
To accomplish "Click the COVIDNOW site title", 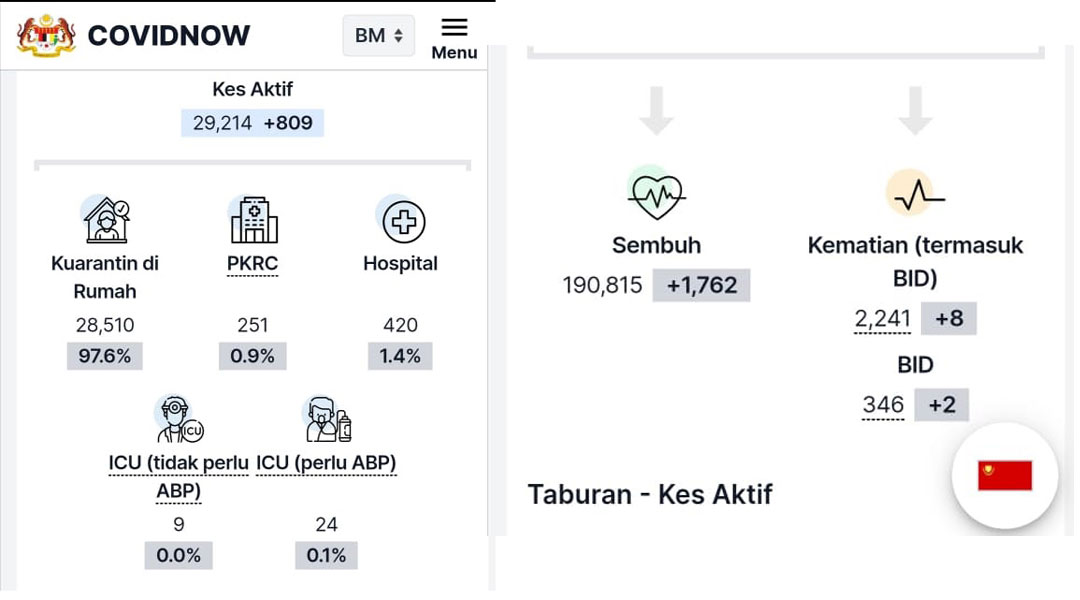I will click(169, 36).
